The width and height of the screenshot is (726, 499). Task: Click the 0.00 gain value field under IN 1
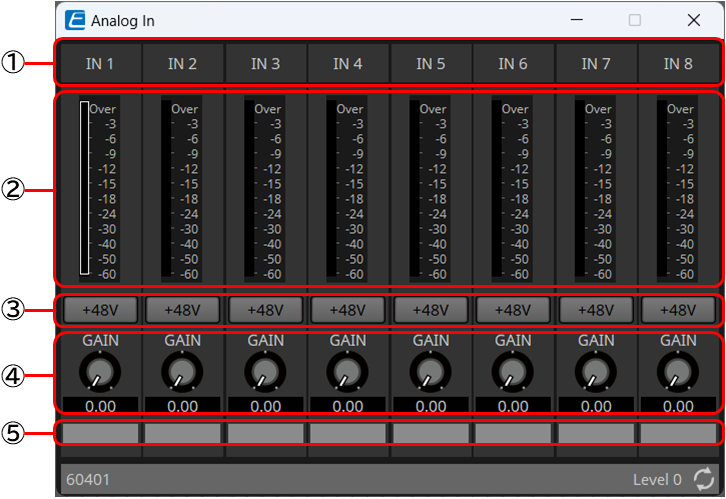[100, 405]
